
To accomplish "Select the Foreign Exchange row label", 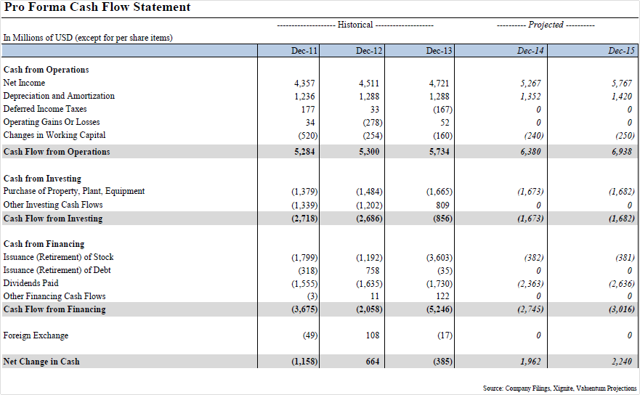I will tap(36, 335).
